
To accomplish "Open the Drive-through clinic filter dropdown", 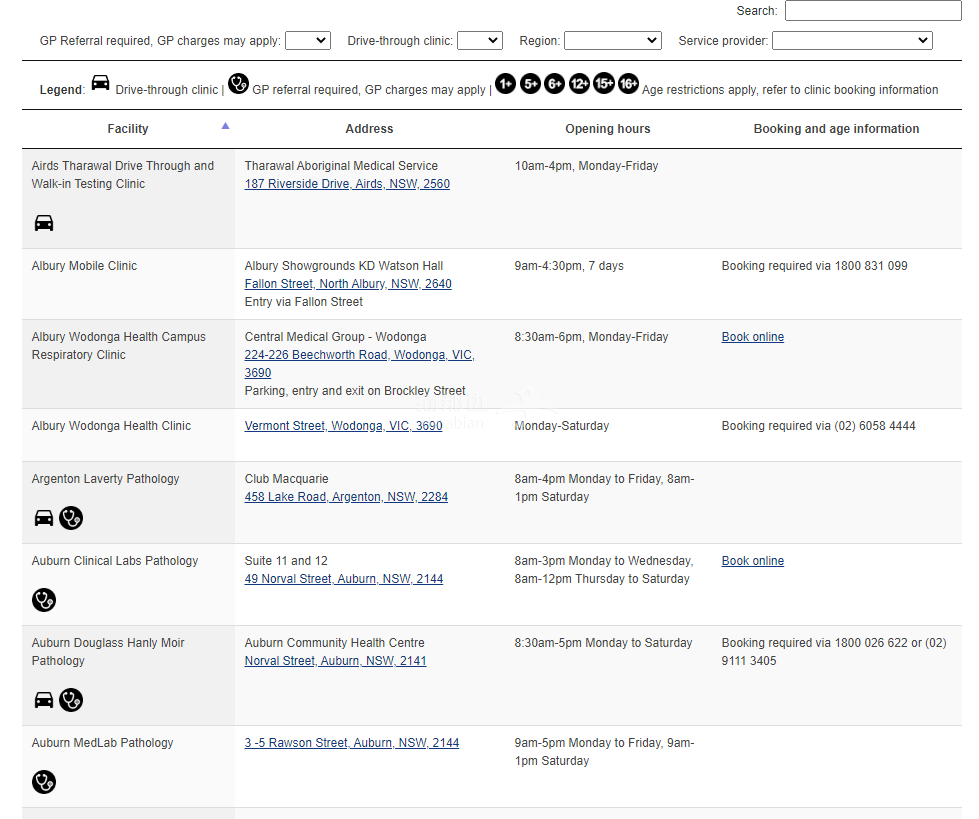I will tap(480, 41).
